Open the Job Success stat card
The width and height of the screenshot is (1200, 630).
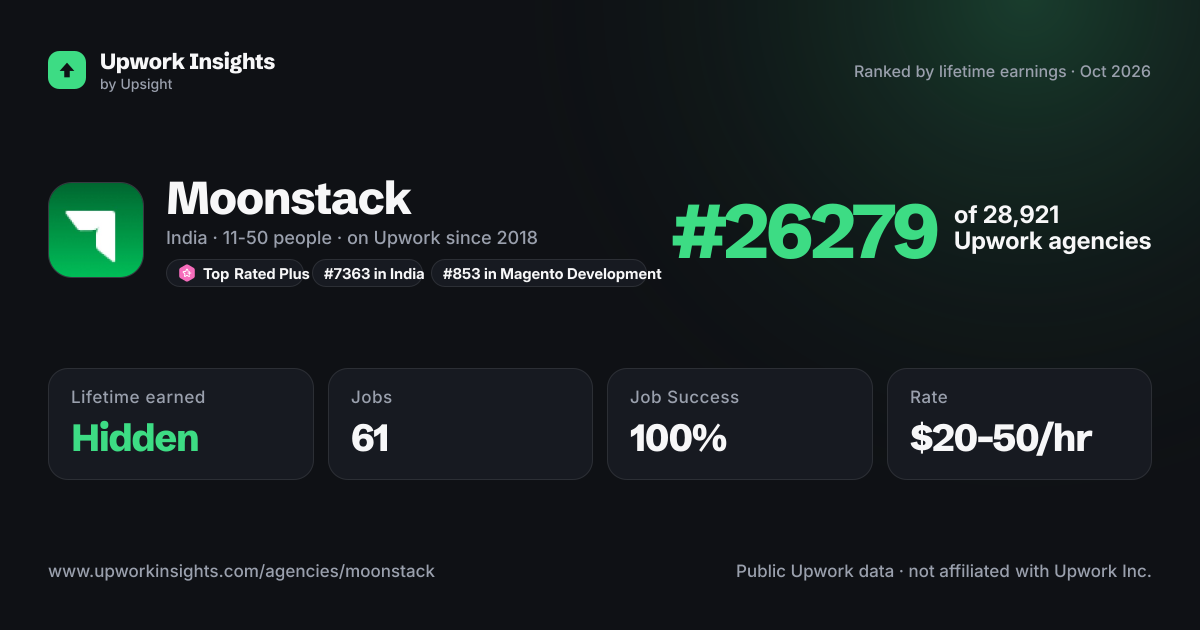tap(740, 424)
